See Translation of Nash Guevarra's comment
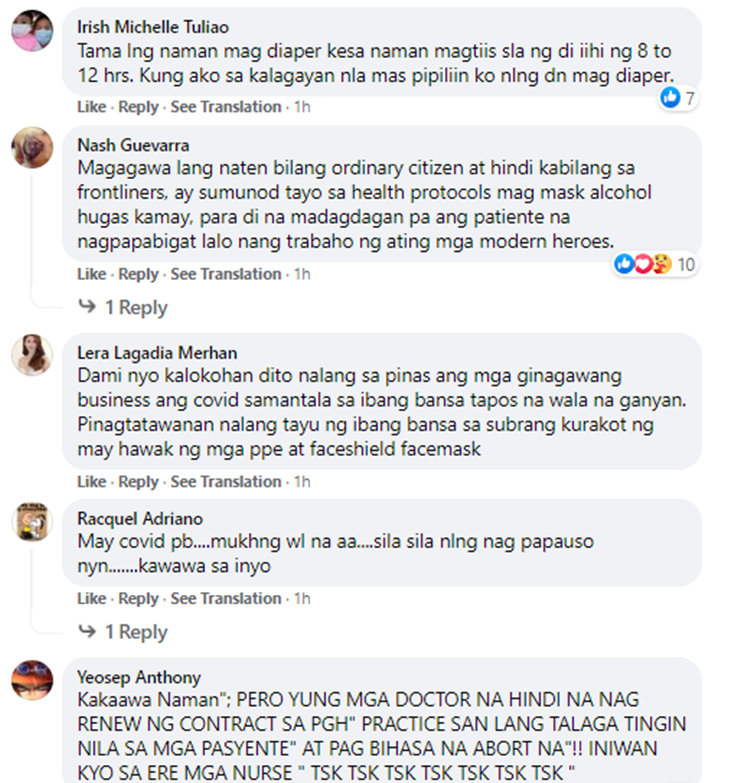The width and height of the screenshot is (750, 783). tap(226, 274)
